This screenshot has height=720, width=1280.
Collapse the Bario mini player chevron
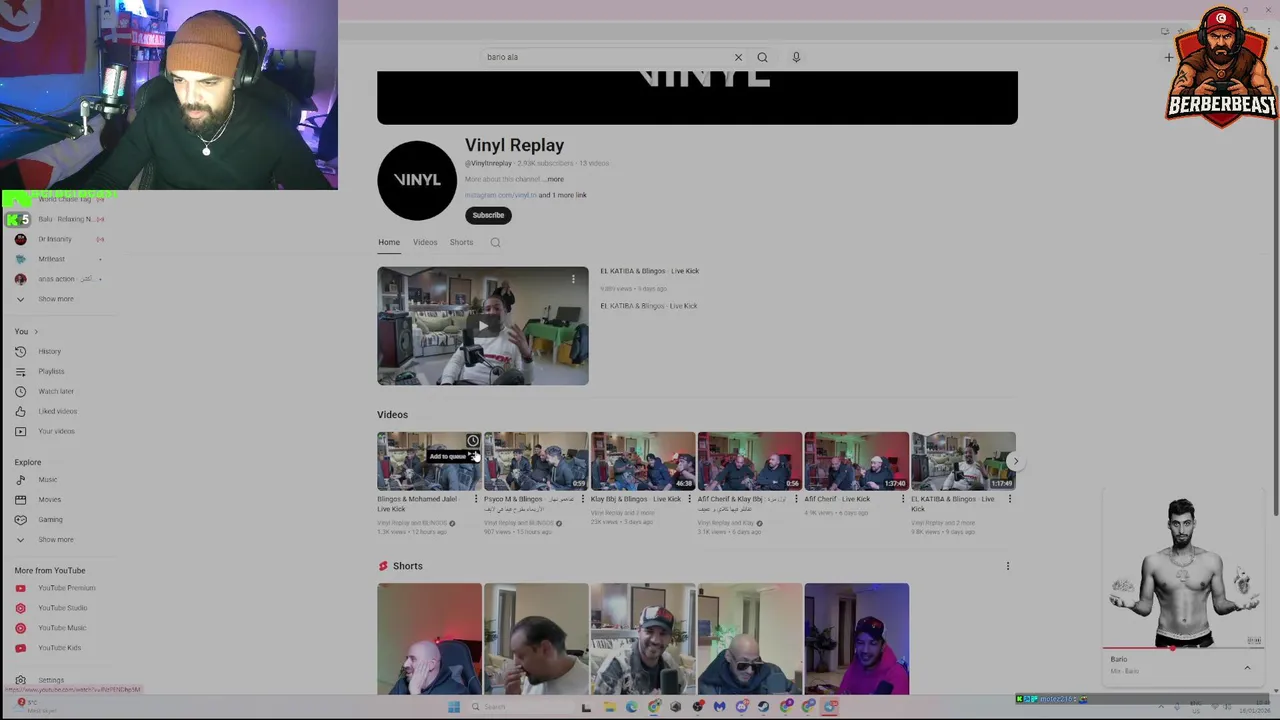pos(1247,667)
